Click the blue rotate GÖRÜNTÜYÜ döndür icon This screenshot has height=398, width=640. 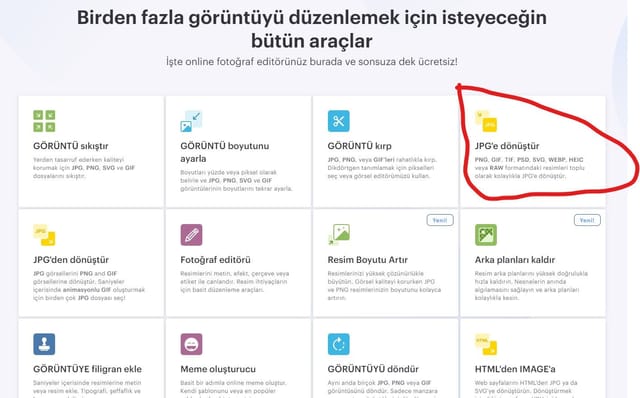click(338, 344)
